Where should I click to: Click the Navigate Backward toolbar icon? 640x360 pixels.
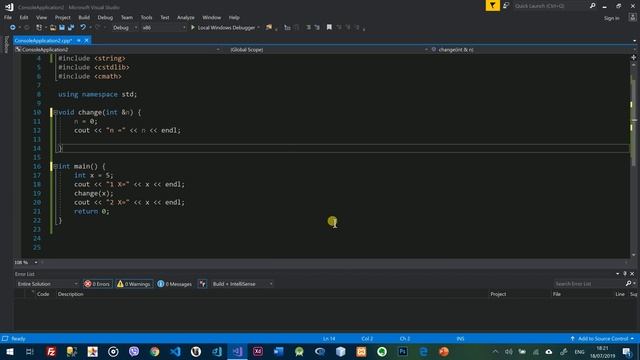[13, 27]
